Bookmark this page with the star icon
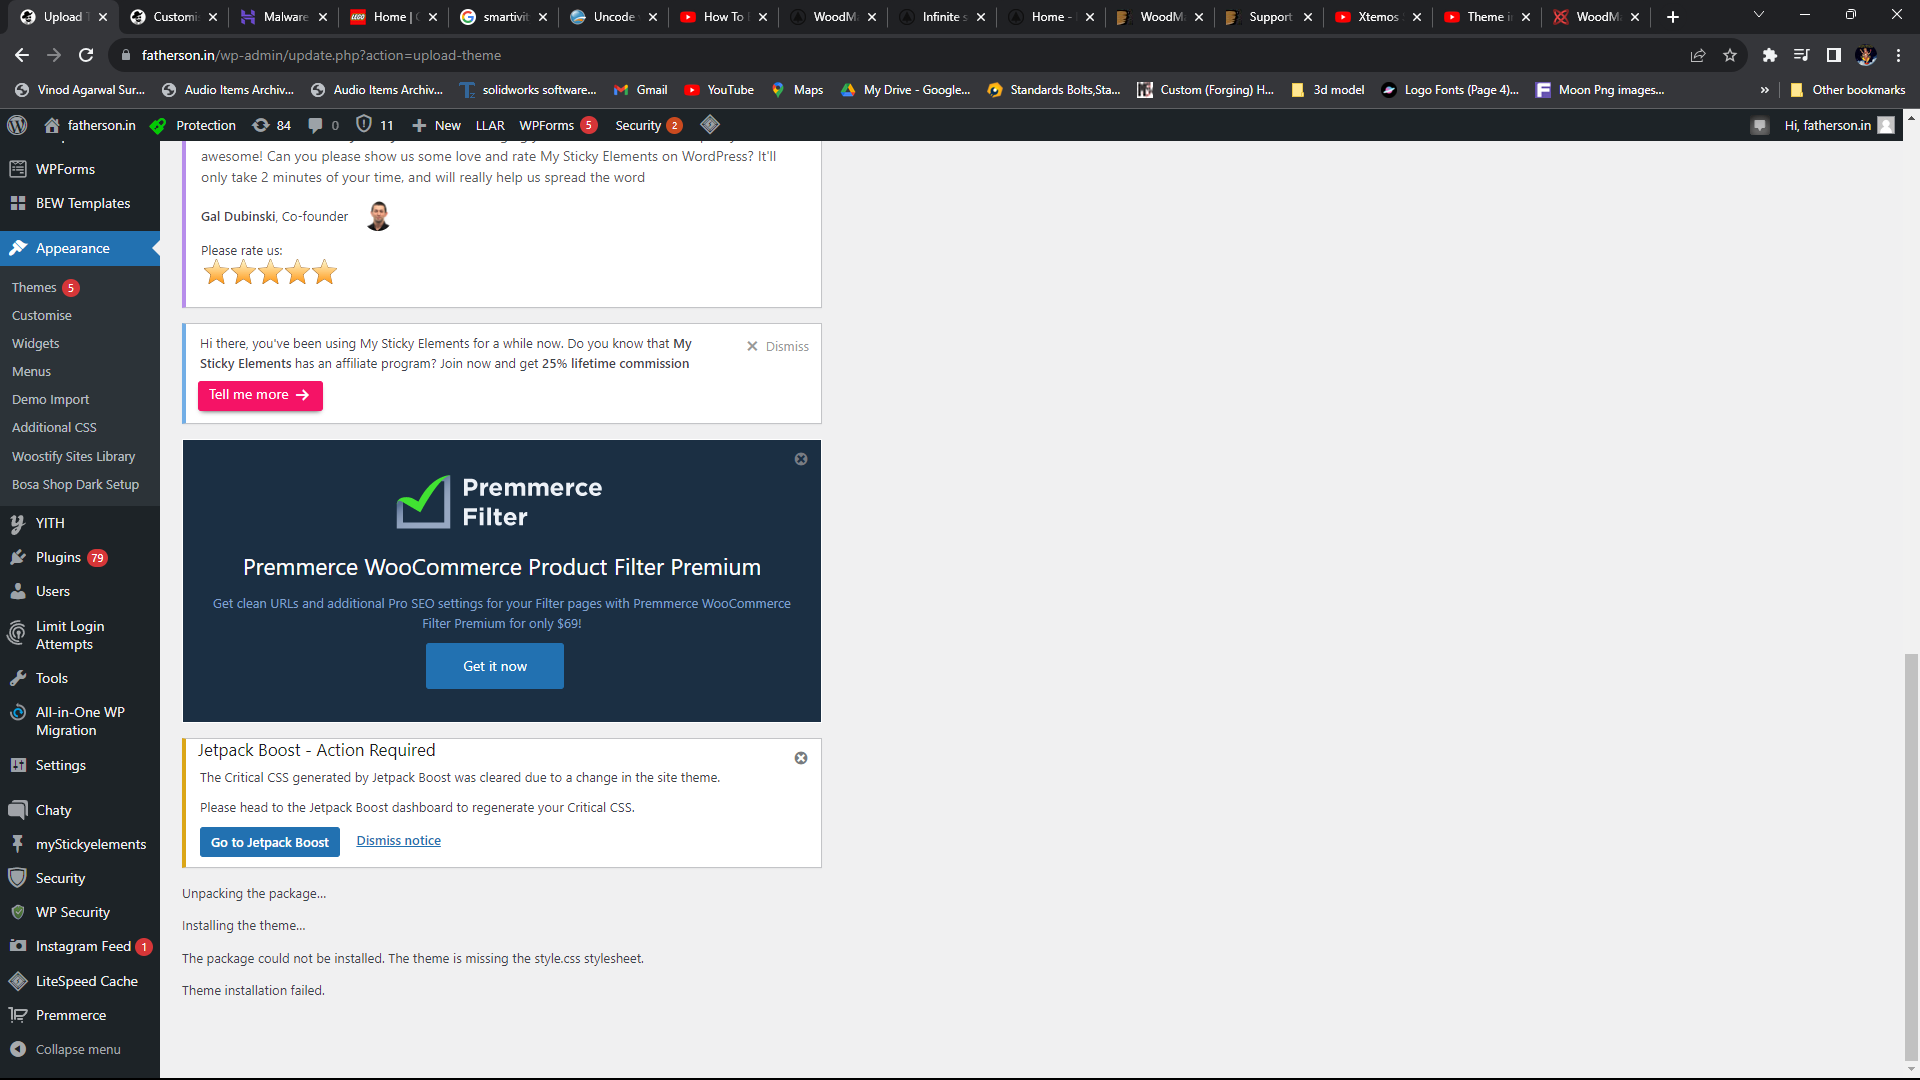This screenshot has width=1920, height=1080. (x=1730, y=55)
